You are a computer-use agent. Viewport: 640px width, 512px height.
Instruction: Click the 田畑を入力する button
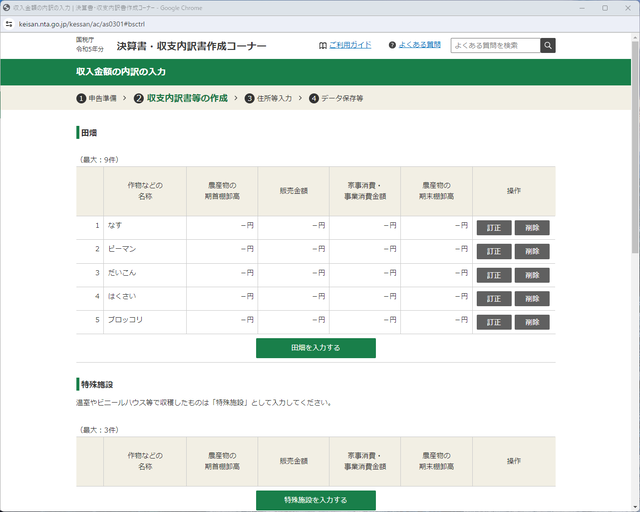pyautogui.click(x=316, y=348)
